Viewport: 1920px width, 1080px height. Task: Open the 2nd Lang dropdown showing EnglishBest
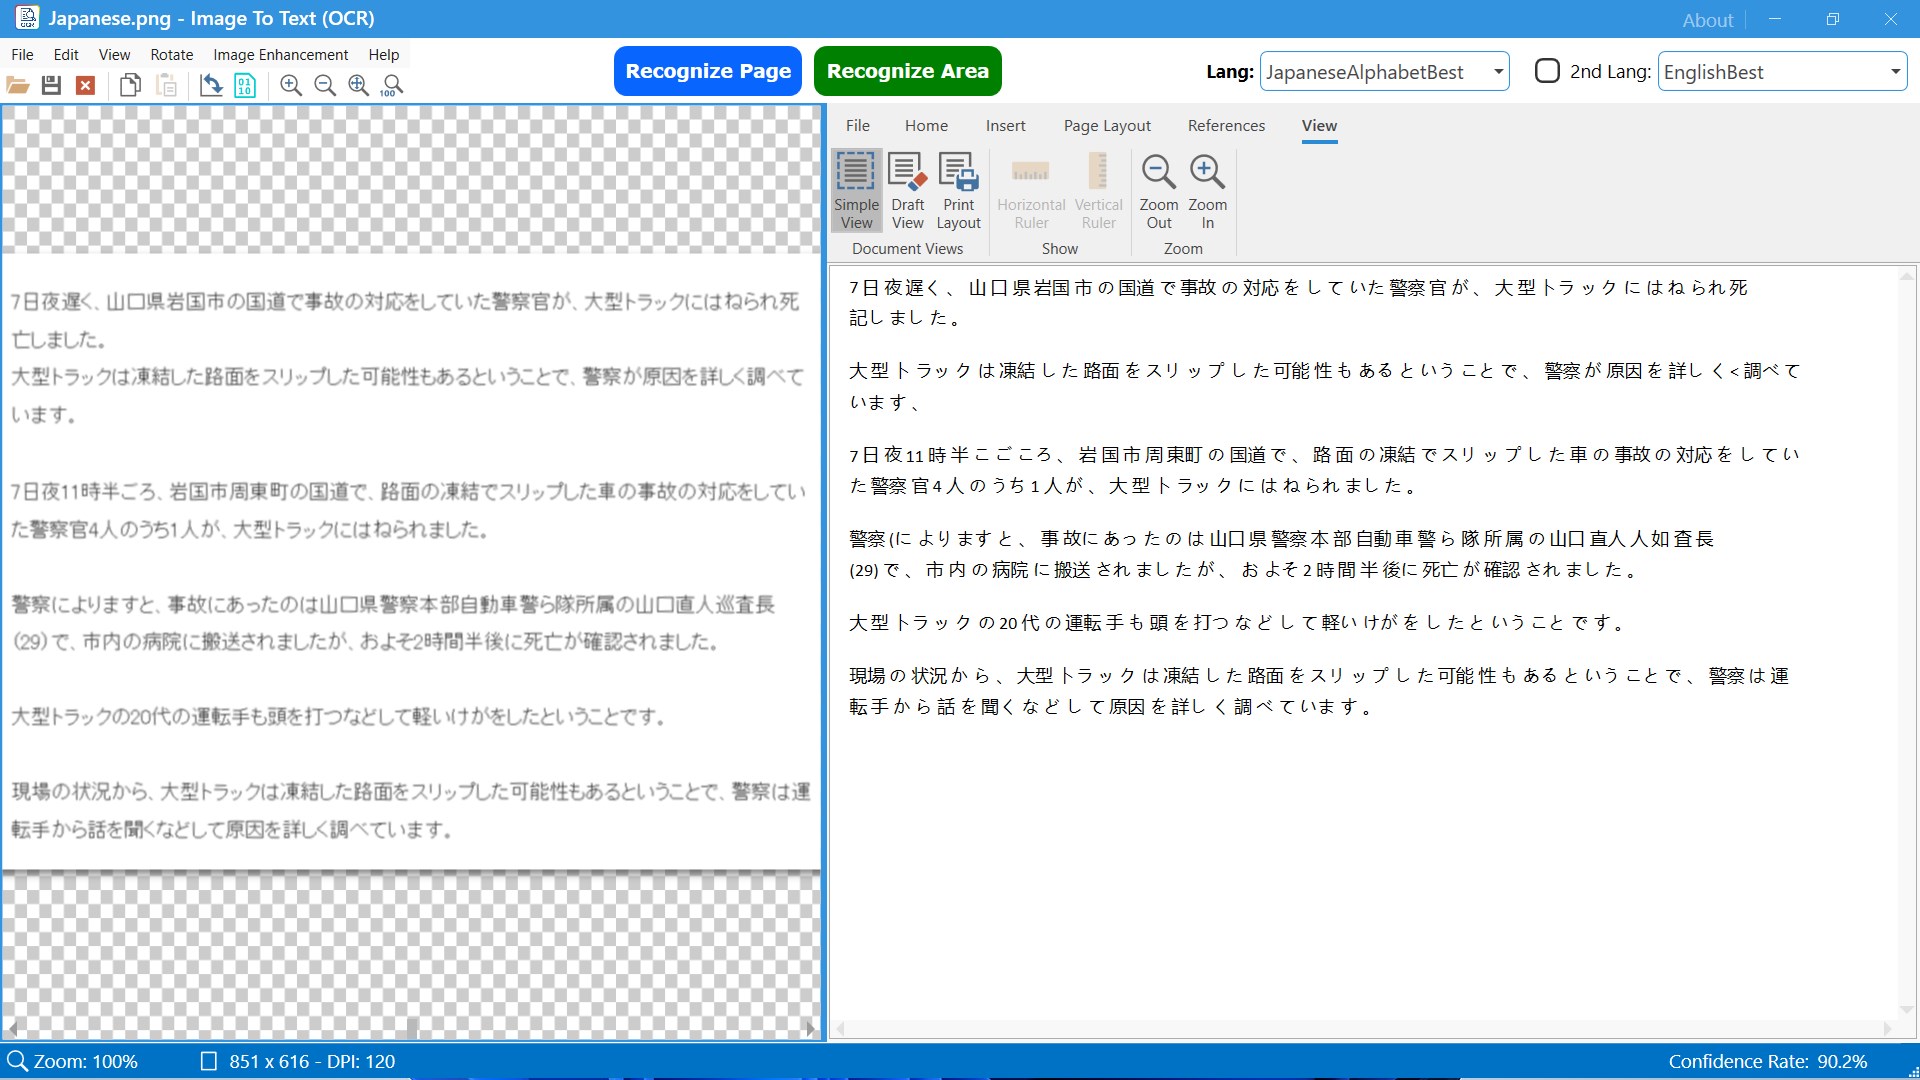click(x=1782, y=71)
